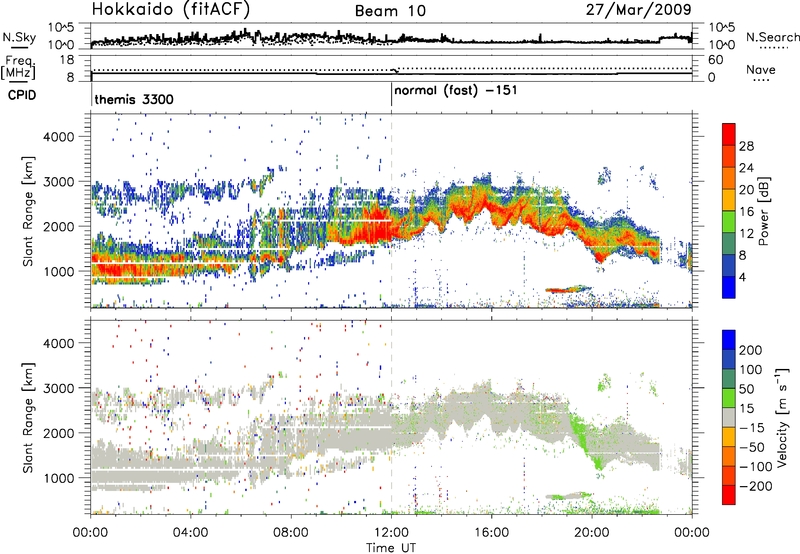This screenshot has width=800, height=554.
Task: Click the dashed 12:00 line in power panel
Action: click(x=391, y=211)
